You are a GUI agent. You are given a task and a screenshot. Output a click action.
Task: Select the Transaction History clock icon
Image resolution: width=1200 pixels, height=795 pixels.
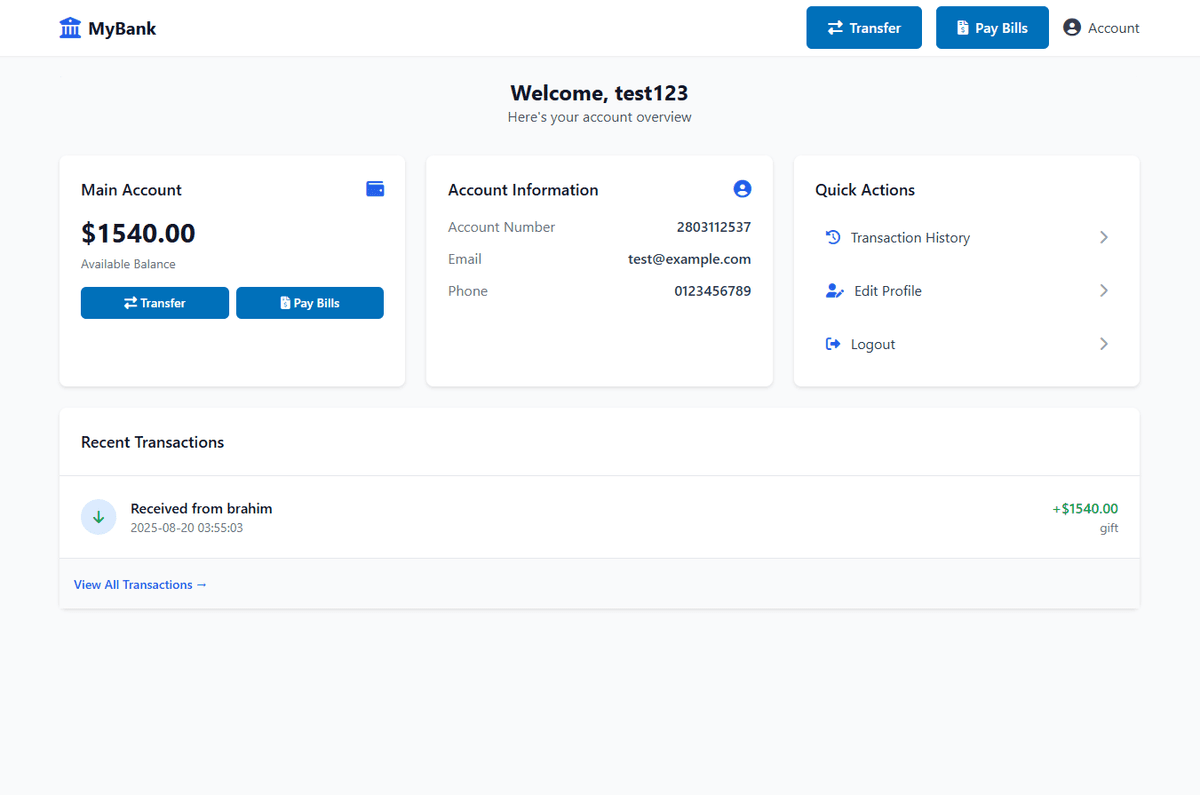(833, 237)
